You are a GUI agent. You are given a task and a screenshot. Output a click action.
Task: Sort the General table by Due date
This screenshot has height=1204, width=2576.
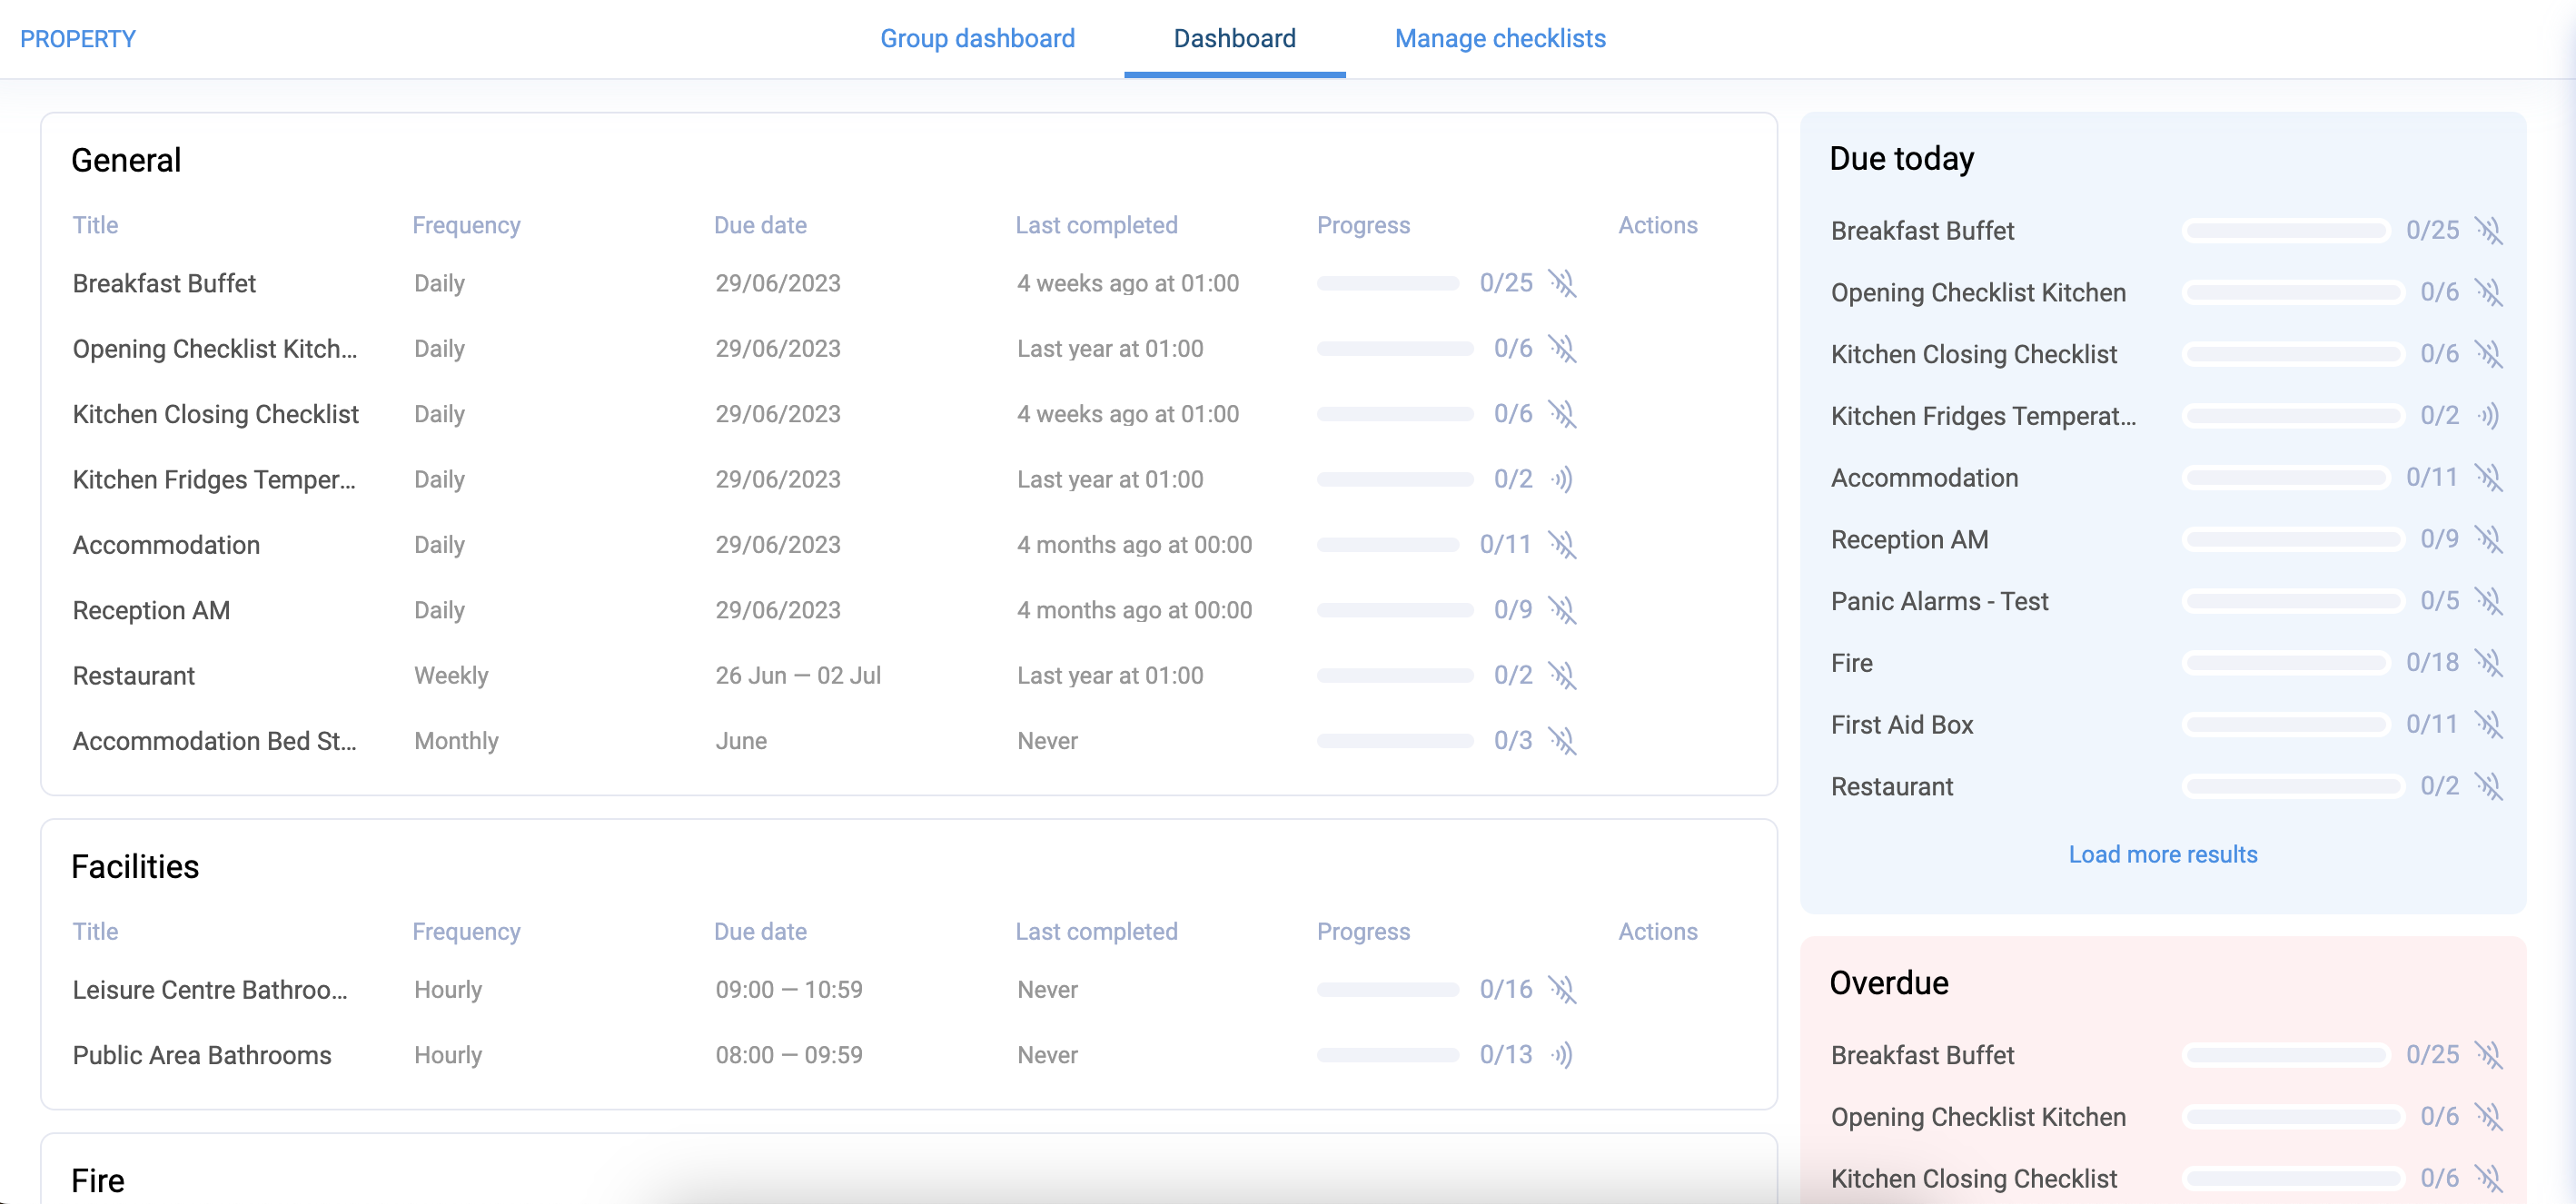760,225
